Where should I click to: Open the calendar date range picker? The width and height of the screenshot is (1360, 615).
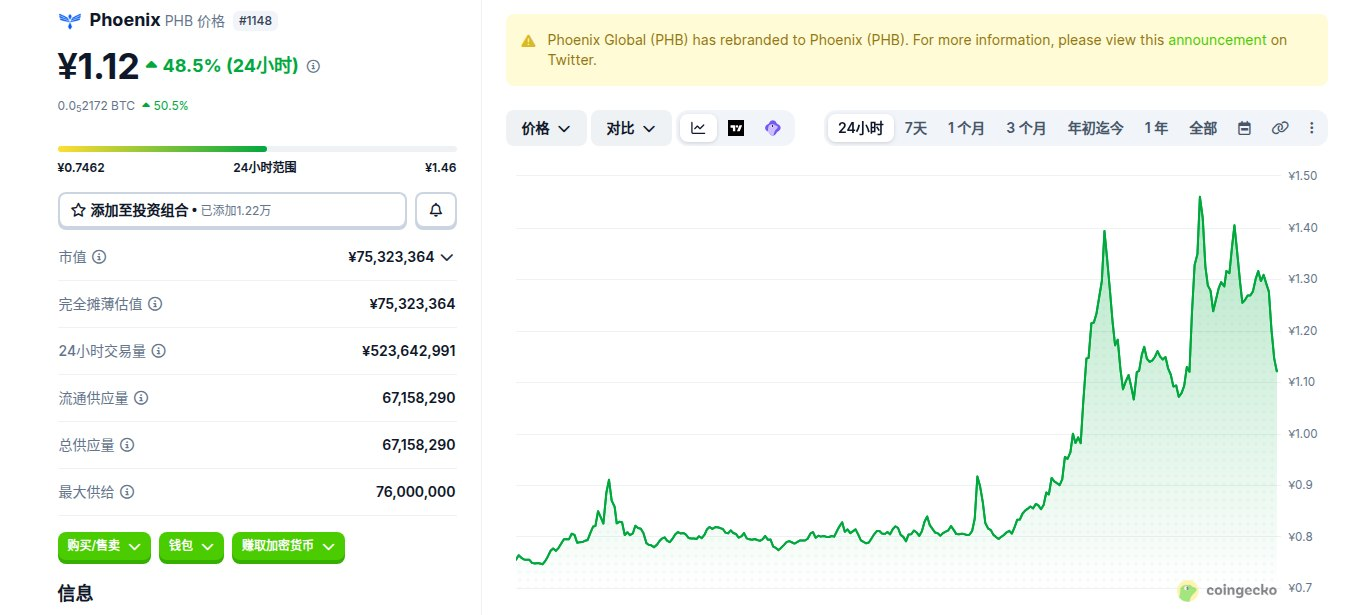pos(1244,128)
